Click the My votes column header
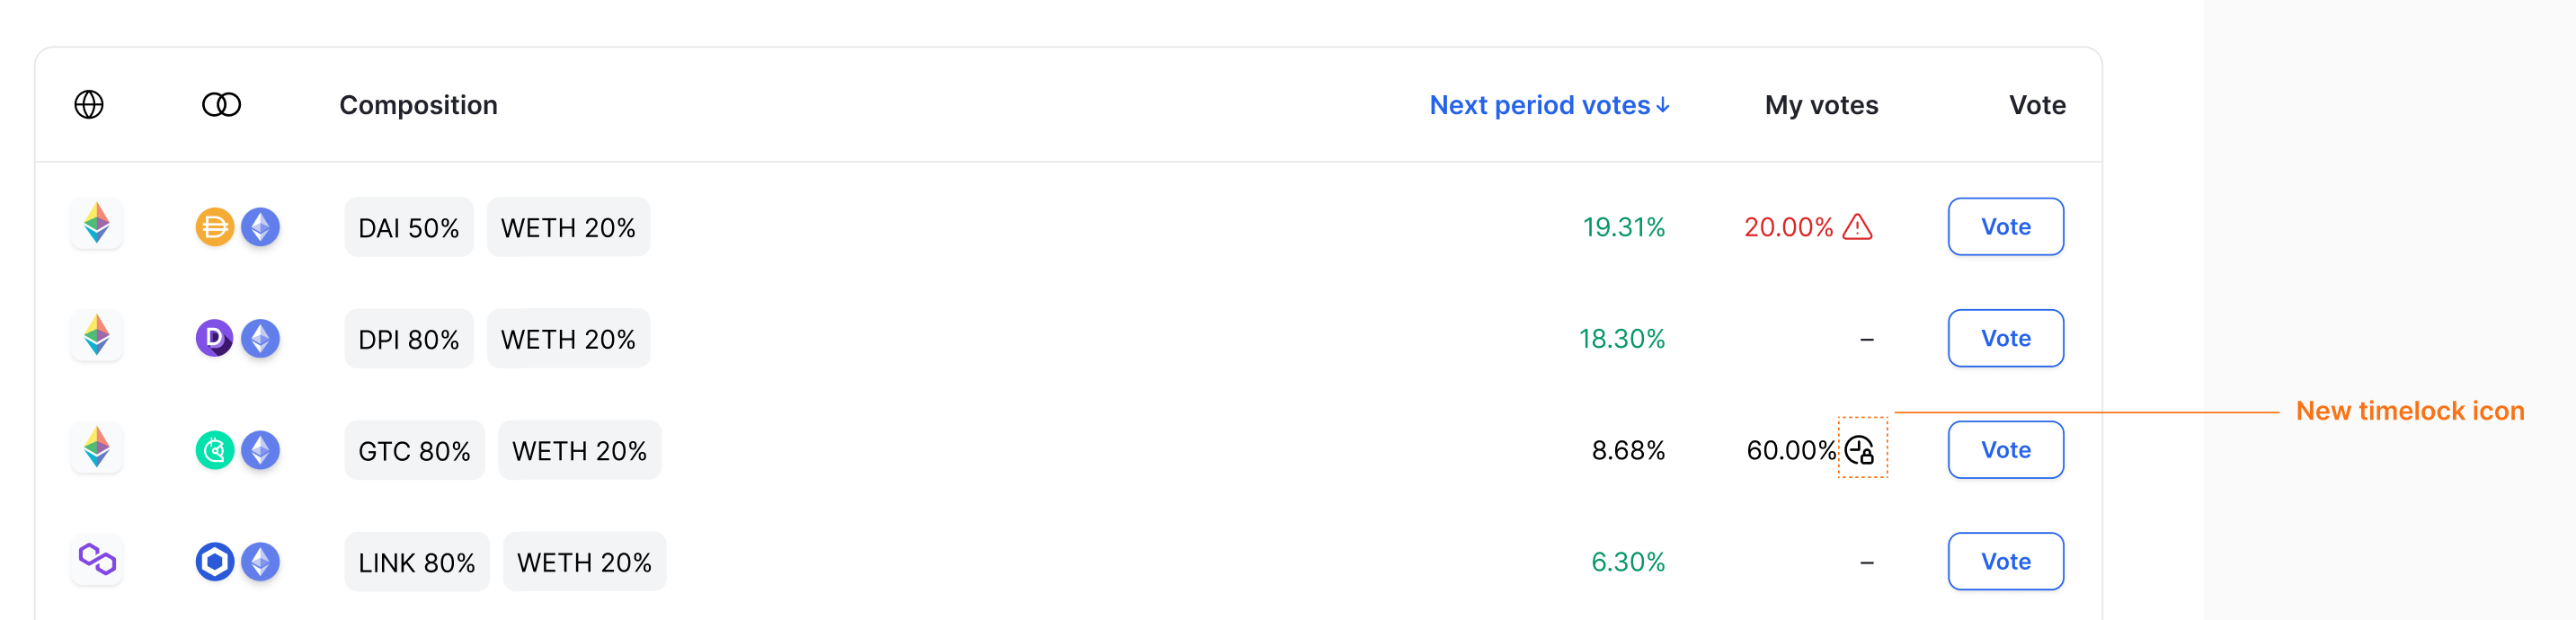The height and width of the screenshot is (620, 2576). tap(1821, 104)
